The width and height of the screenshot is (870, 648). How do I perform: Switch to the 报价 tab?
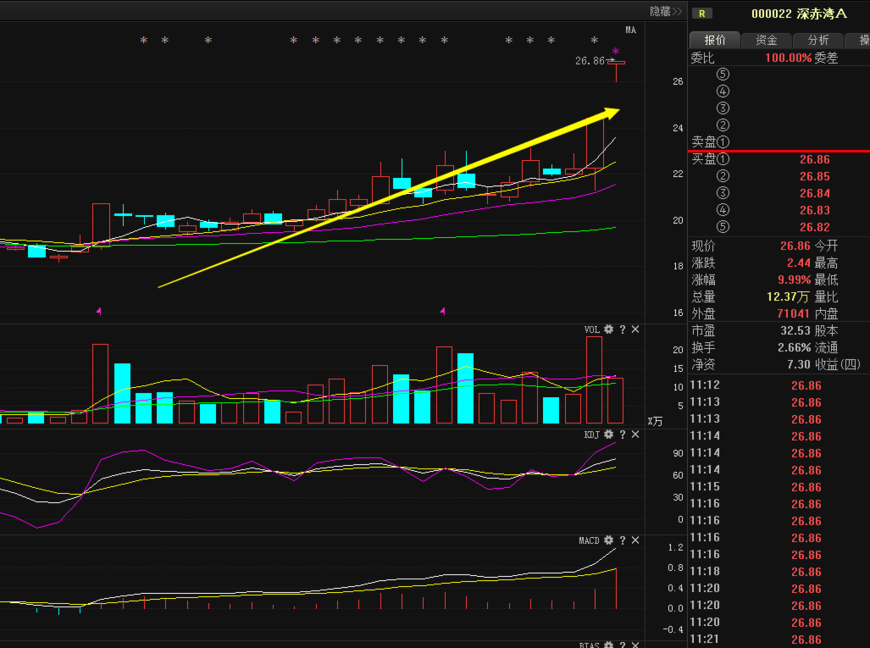pyautogui.click(x=715, y=40)
